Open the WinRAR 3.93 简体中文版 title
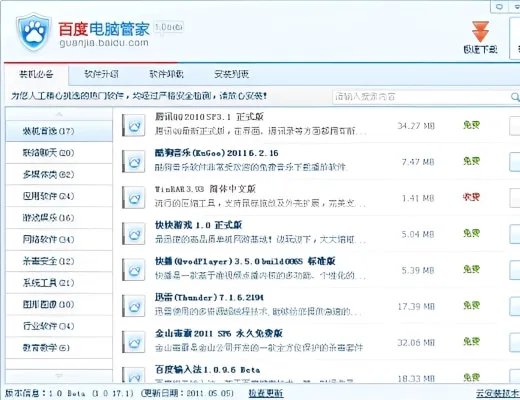 pos(205,189)
